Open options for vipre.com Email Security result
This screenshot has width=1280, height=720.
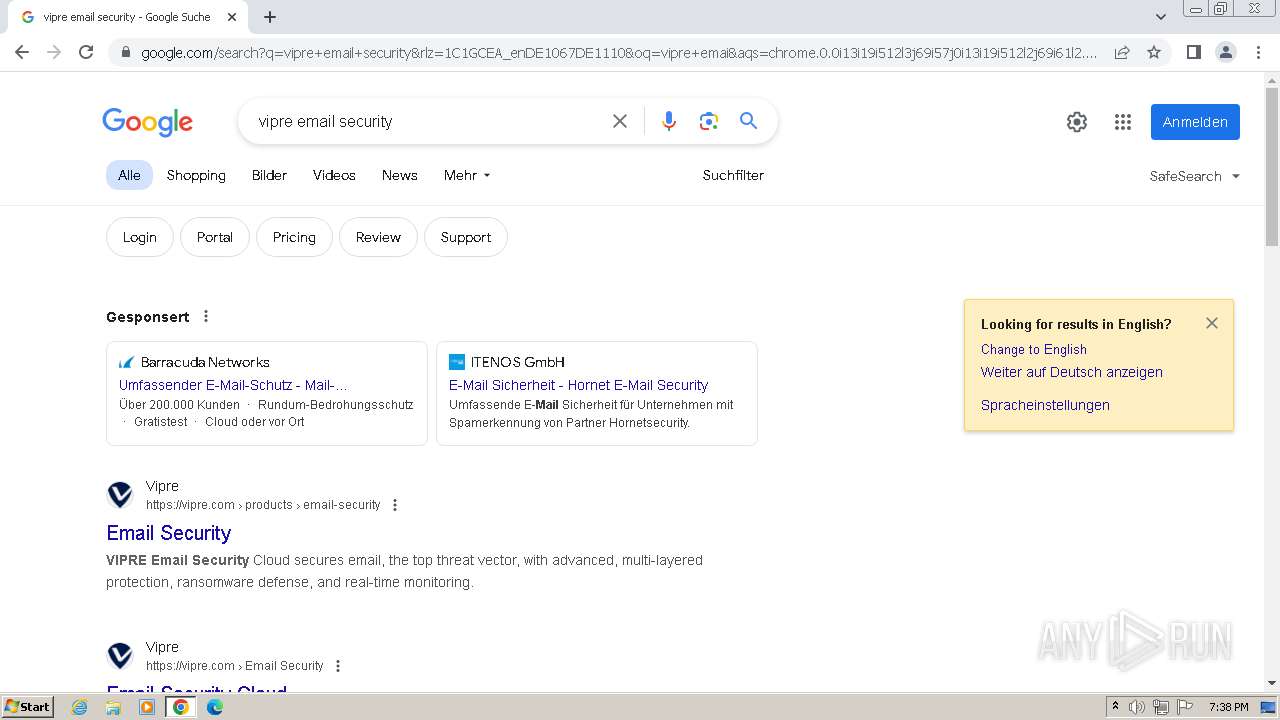pos(338,666)
